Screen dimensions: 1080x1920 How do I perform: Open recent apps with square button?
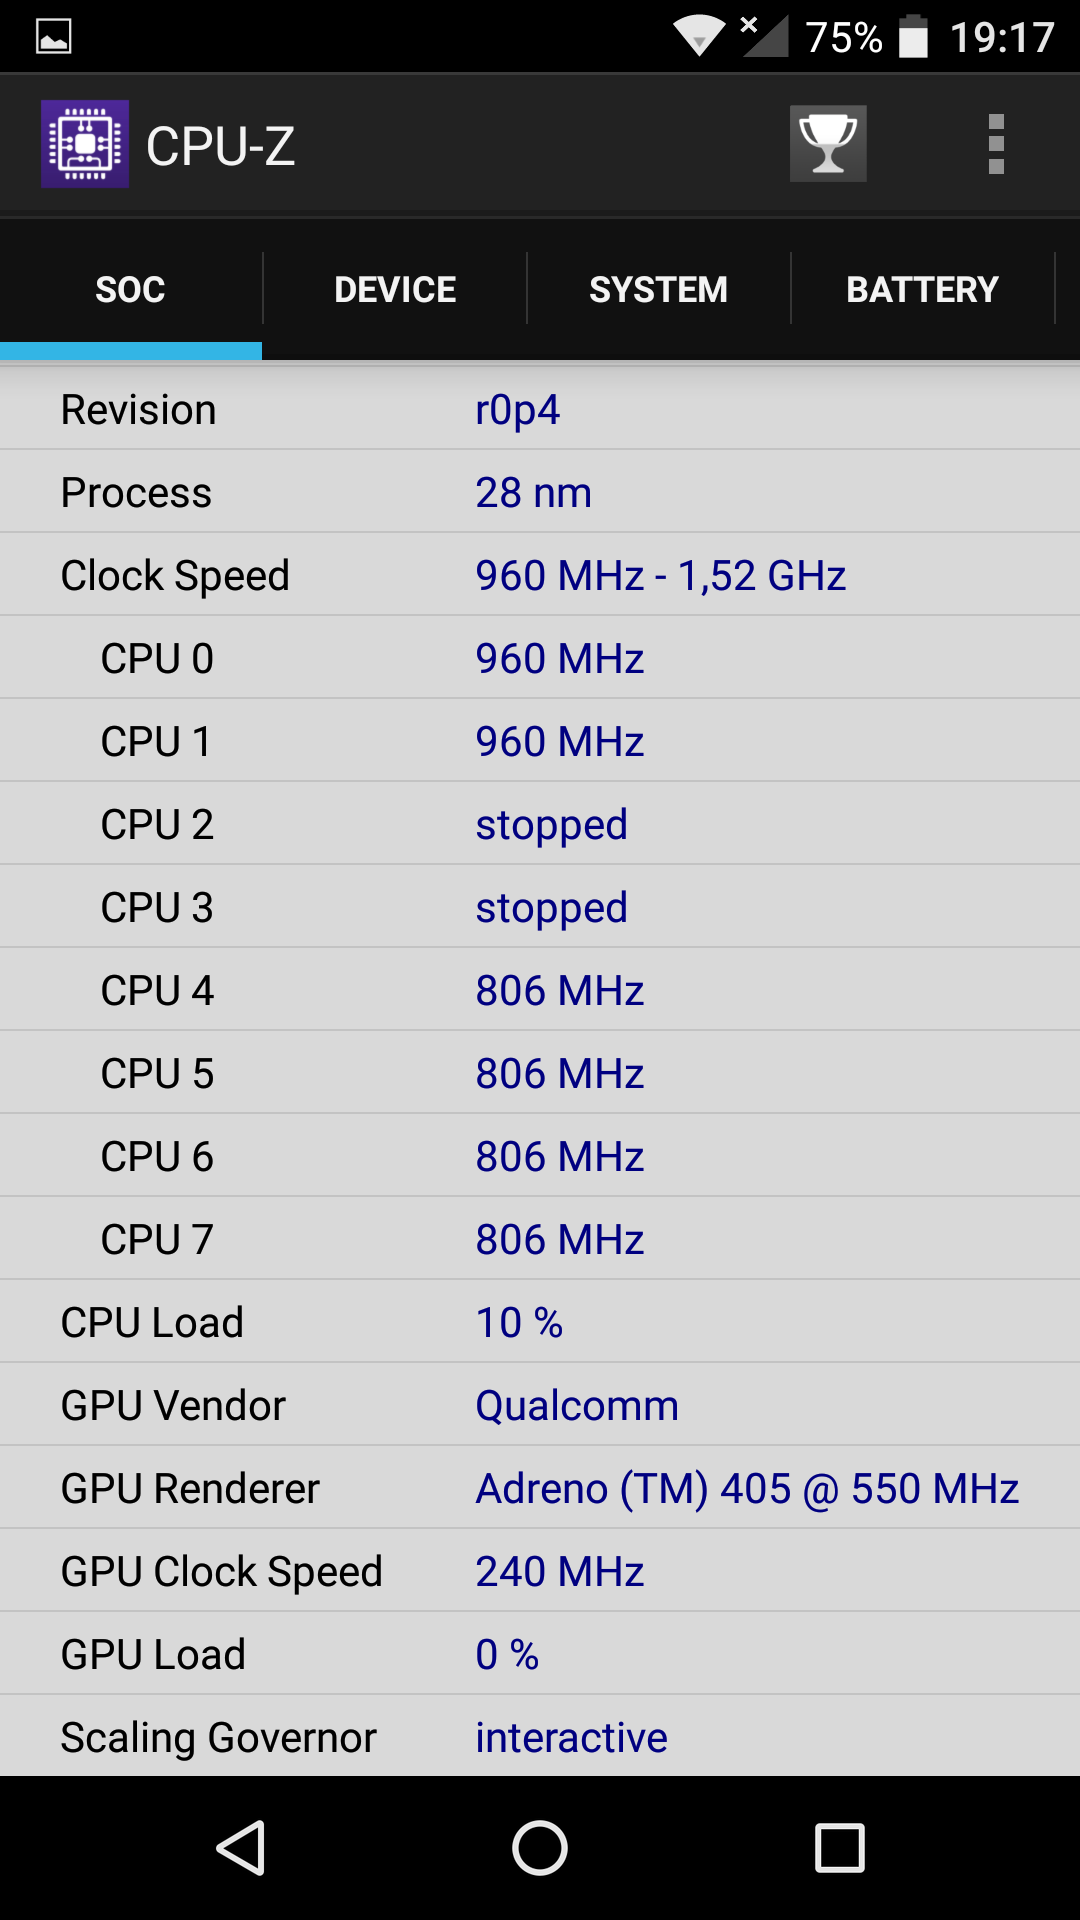coord(840,1848)
